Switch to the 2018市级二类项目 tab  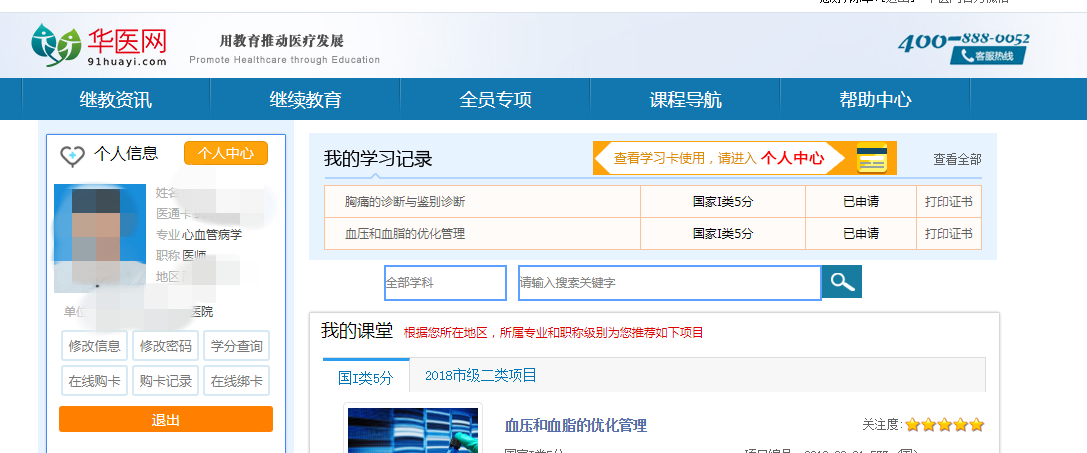[x=480, y=375]
